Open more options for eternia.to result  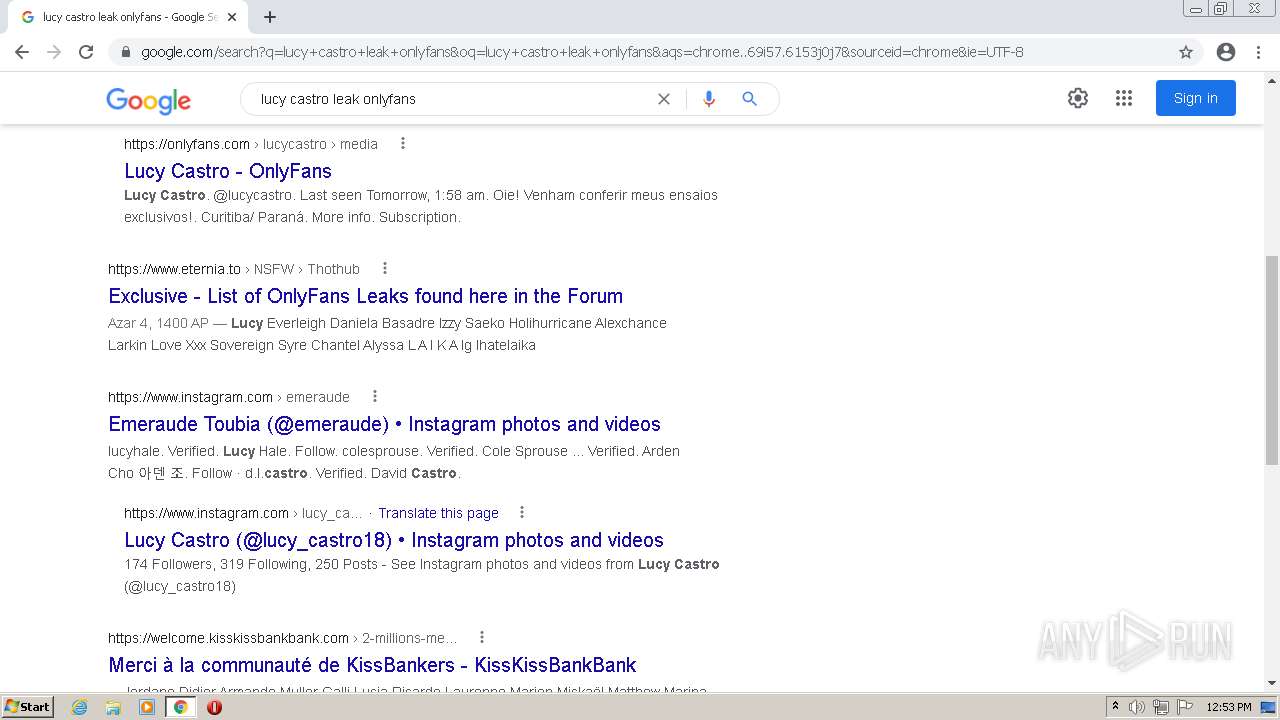click(x=385, y=268)
